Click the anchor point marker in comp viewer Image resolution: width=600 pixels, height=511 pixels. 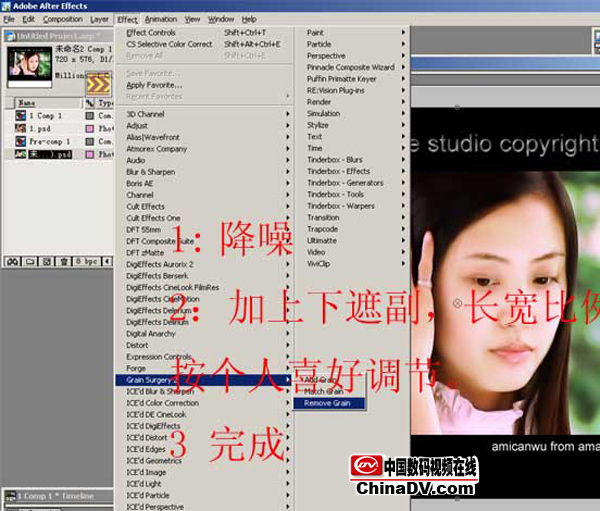[457, 304]
